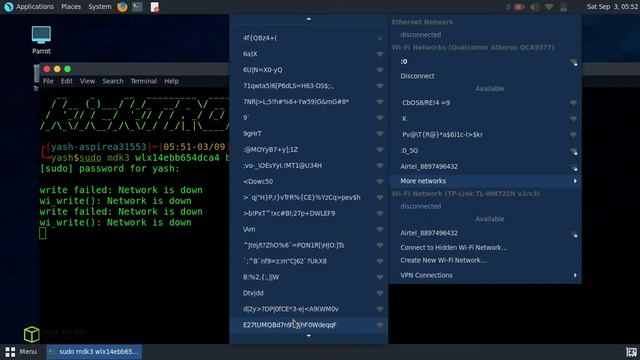Connect to network CbOS8/RE!4 =9
This screenshot has width=640, height=360.
click(485, 103)
